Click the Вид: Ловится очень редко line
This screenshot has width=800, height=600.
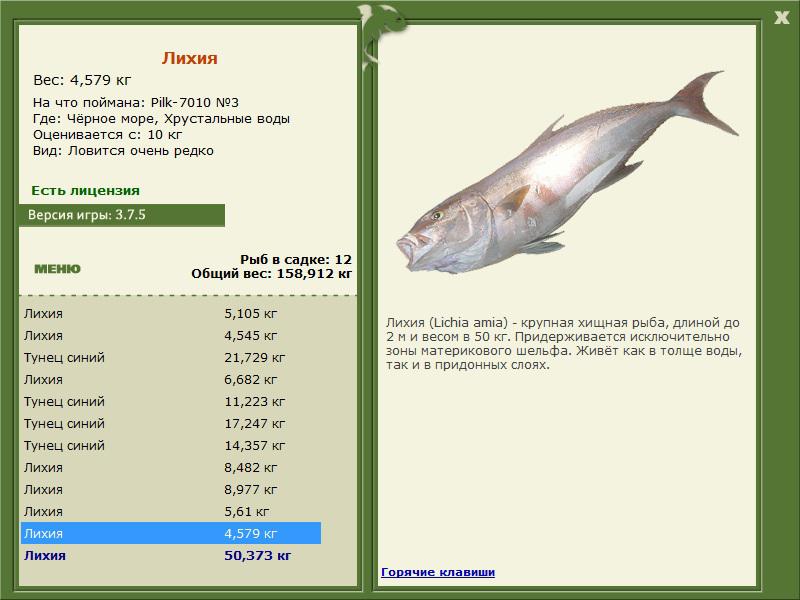pos(123,151)
